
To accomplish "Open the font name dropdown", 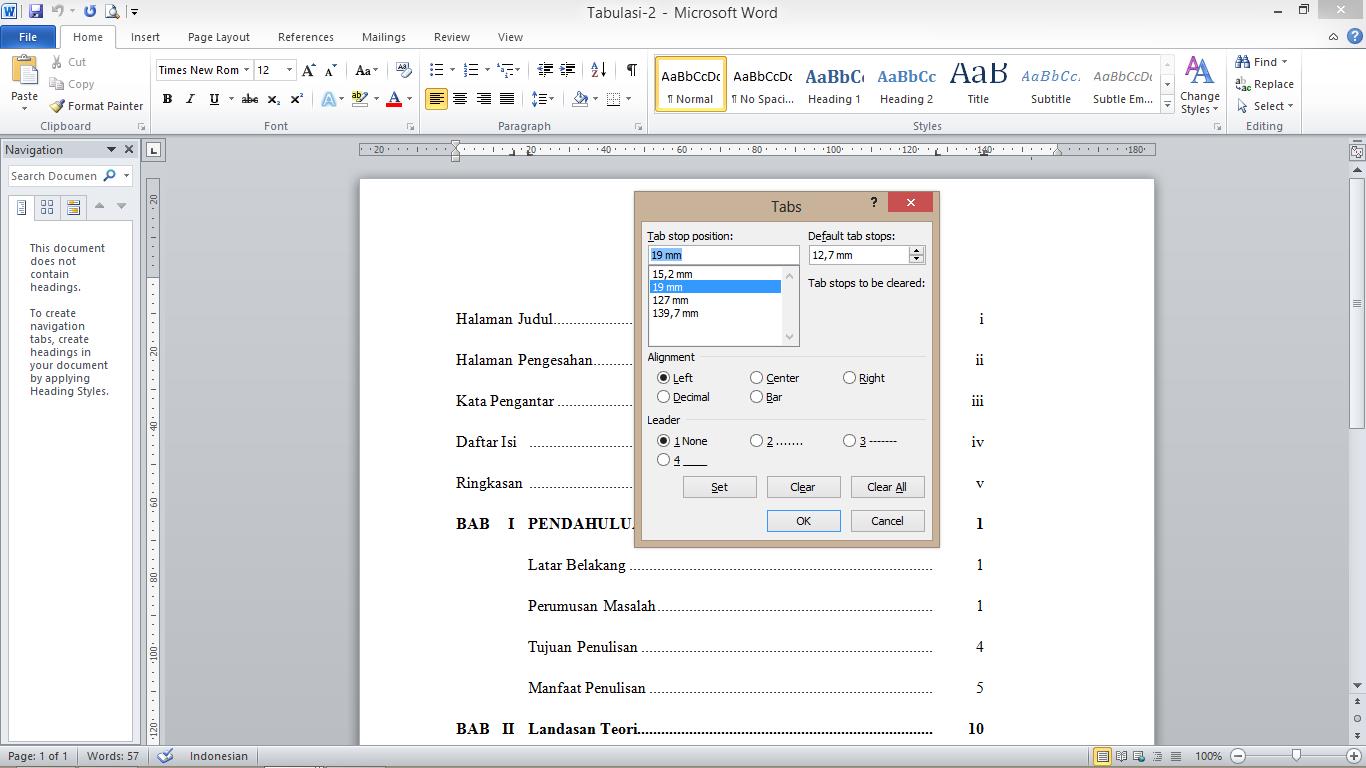I will point(246,70).
